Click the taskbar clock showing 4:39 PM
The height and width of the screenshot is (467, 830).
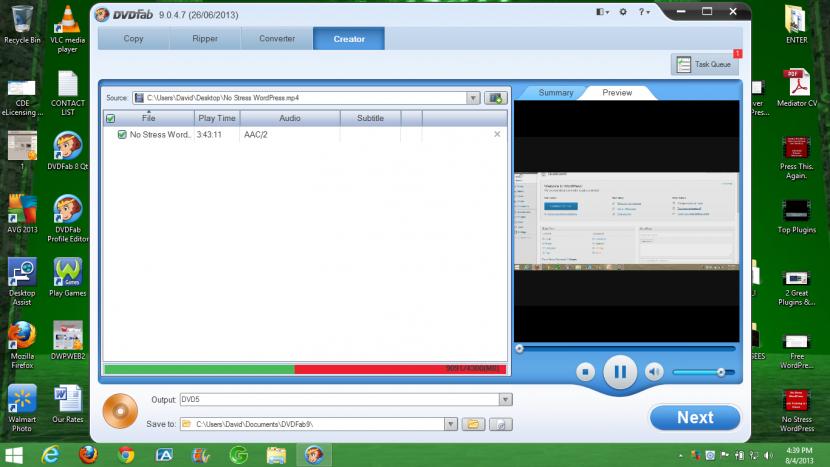click(799, 455)
